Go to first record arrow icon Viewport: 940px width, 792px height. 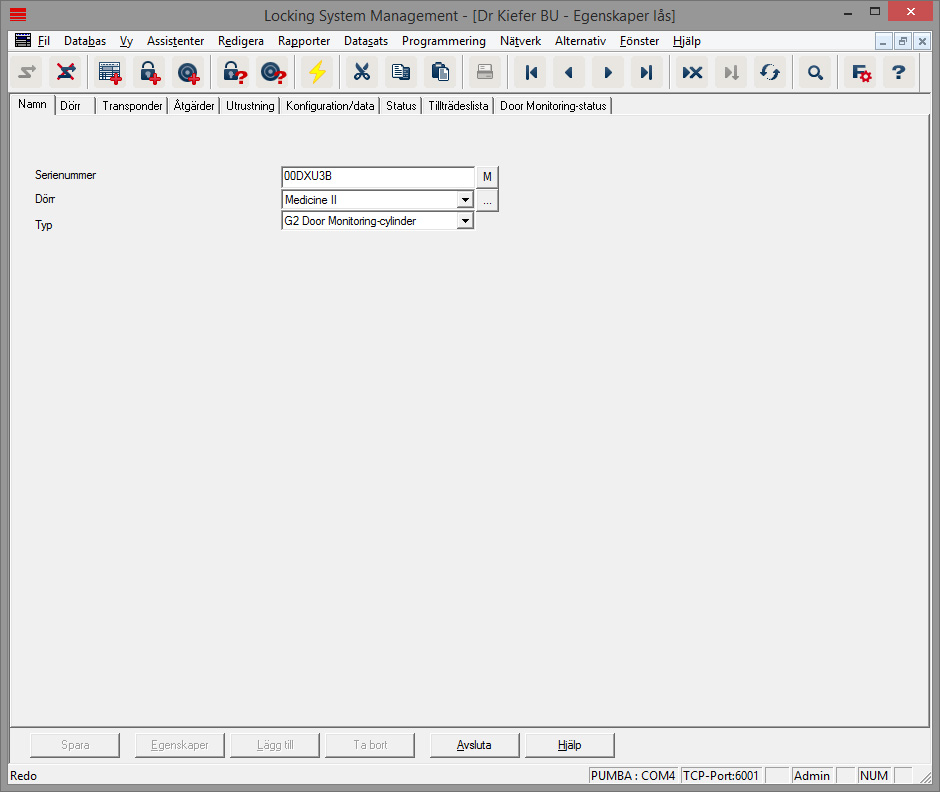pos(531,72)
